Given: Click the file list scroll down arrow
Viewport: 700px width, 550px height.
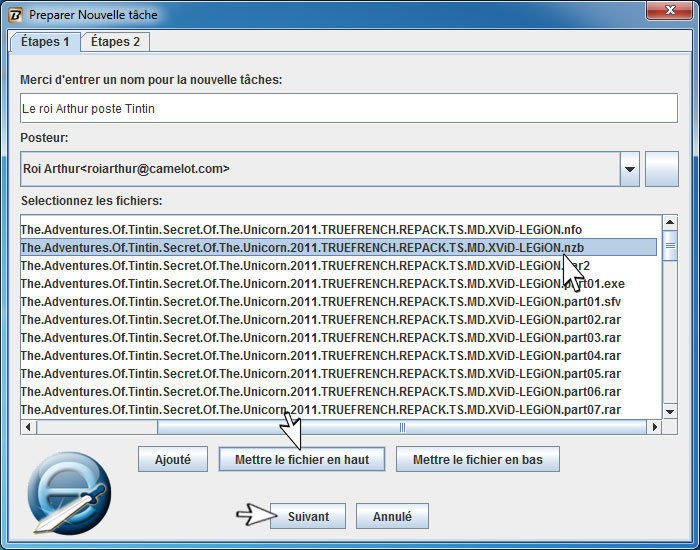Looking at the screenshot, I should (x=670, y=412).
